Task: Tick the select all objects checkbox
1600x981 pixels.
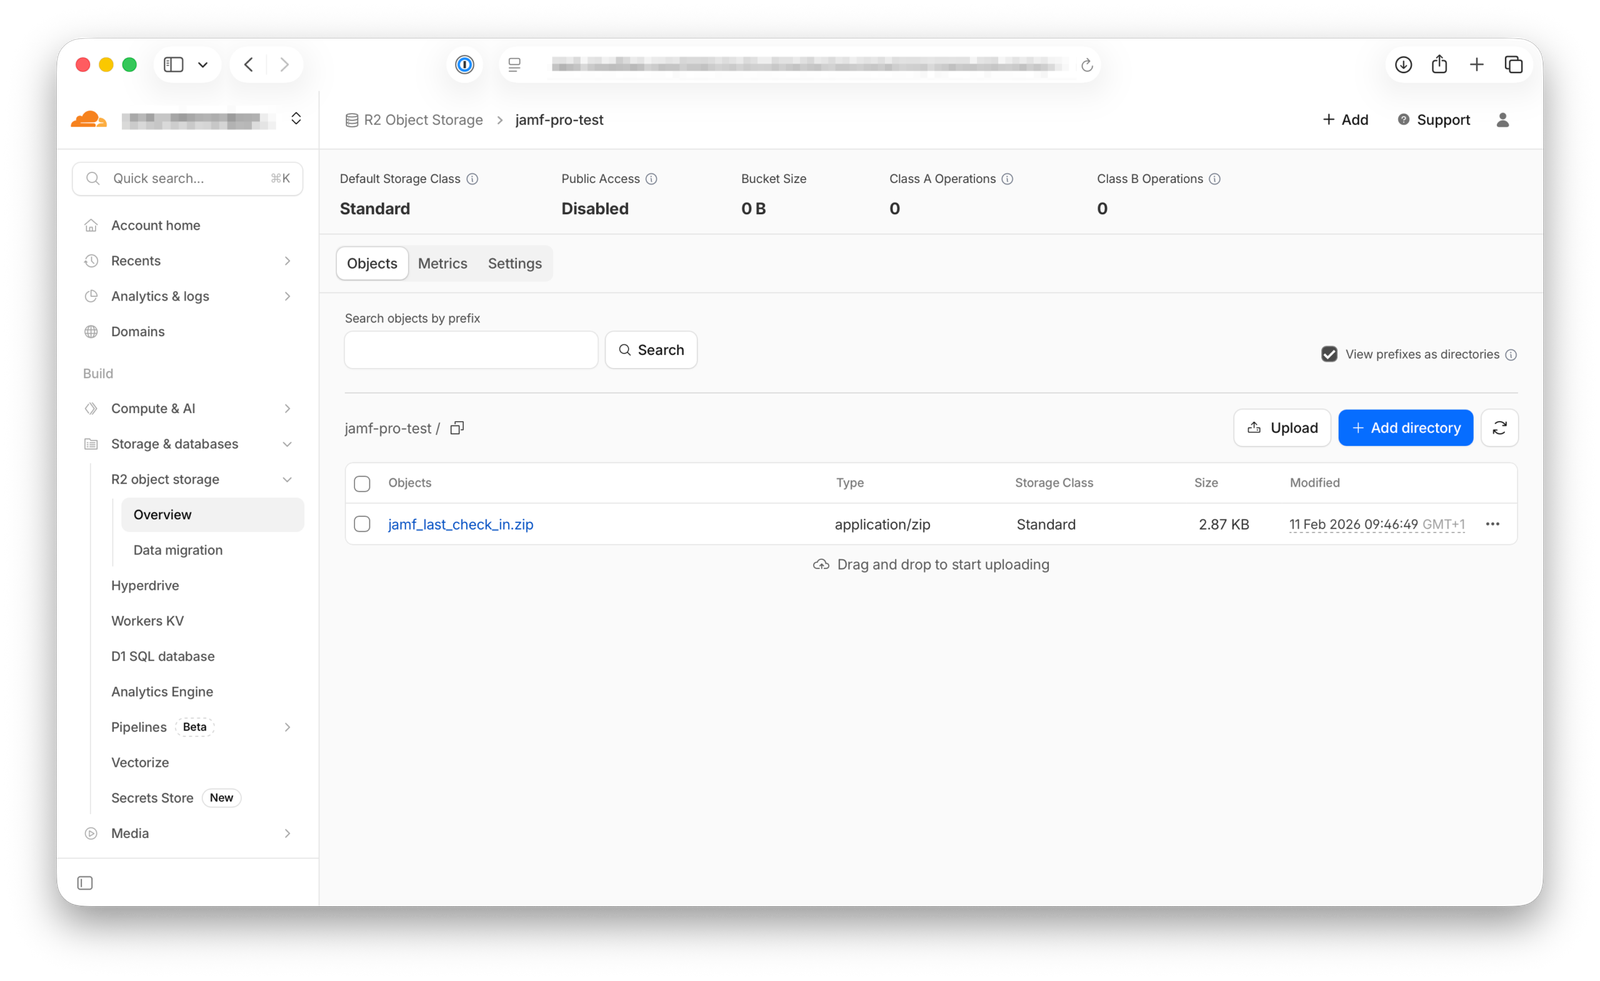Action: (x=362, y=483)
